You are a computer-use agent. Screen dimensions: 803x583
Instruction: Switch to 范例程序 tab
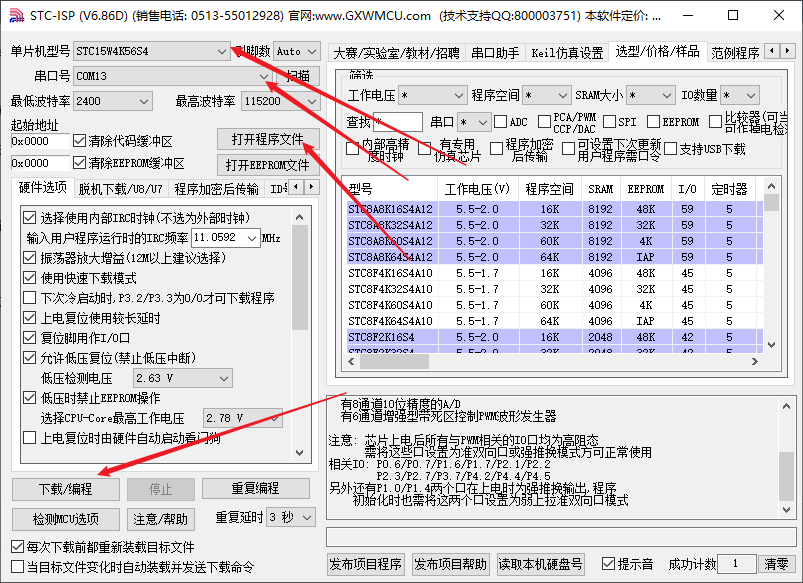tap(735, 52)
